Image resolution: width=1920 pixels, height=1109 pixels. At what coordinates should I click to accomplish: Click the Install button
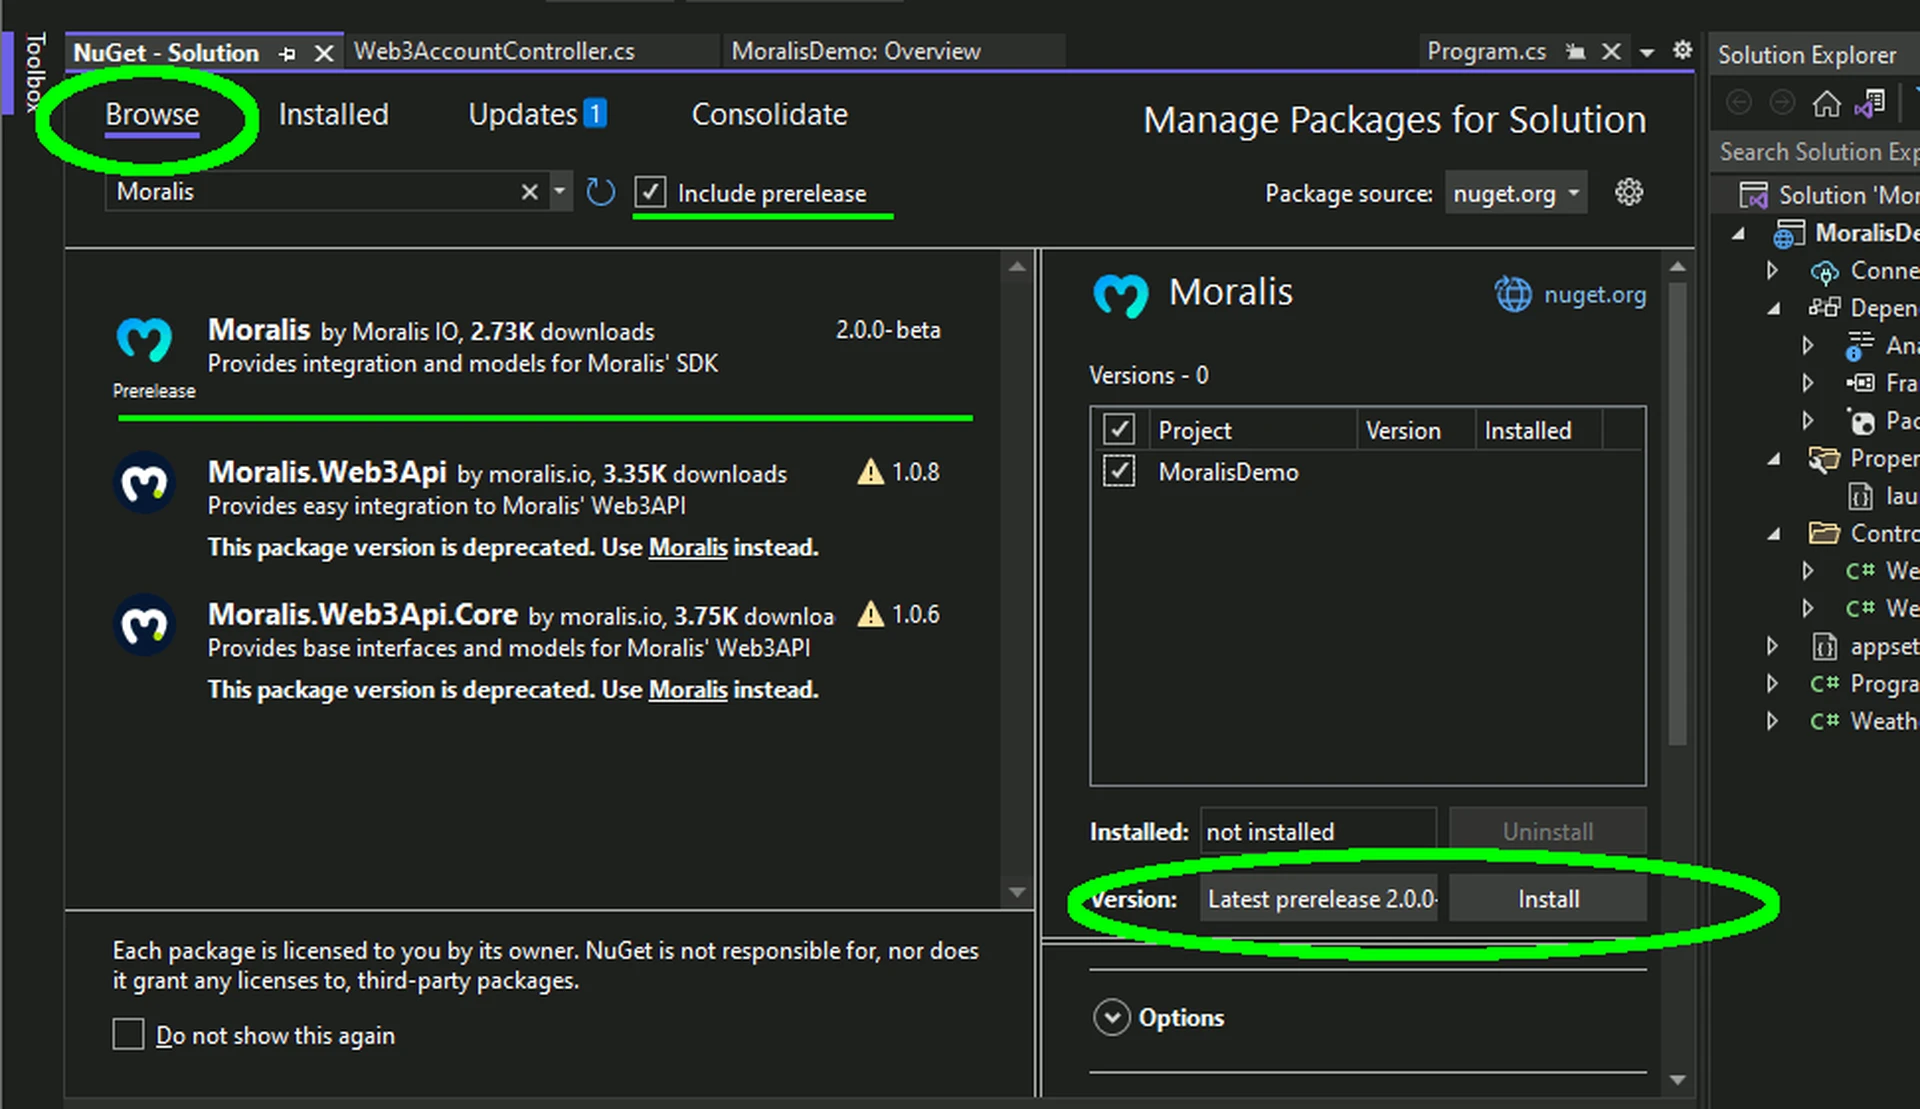pyautogui.click(x=1547, y=899)
